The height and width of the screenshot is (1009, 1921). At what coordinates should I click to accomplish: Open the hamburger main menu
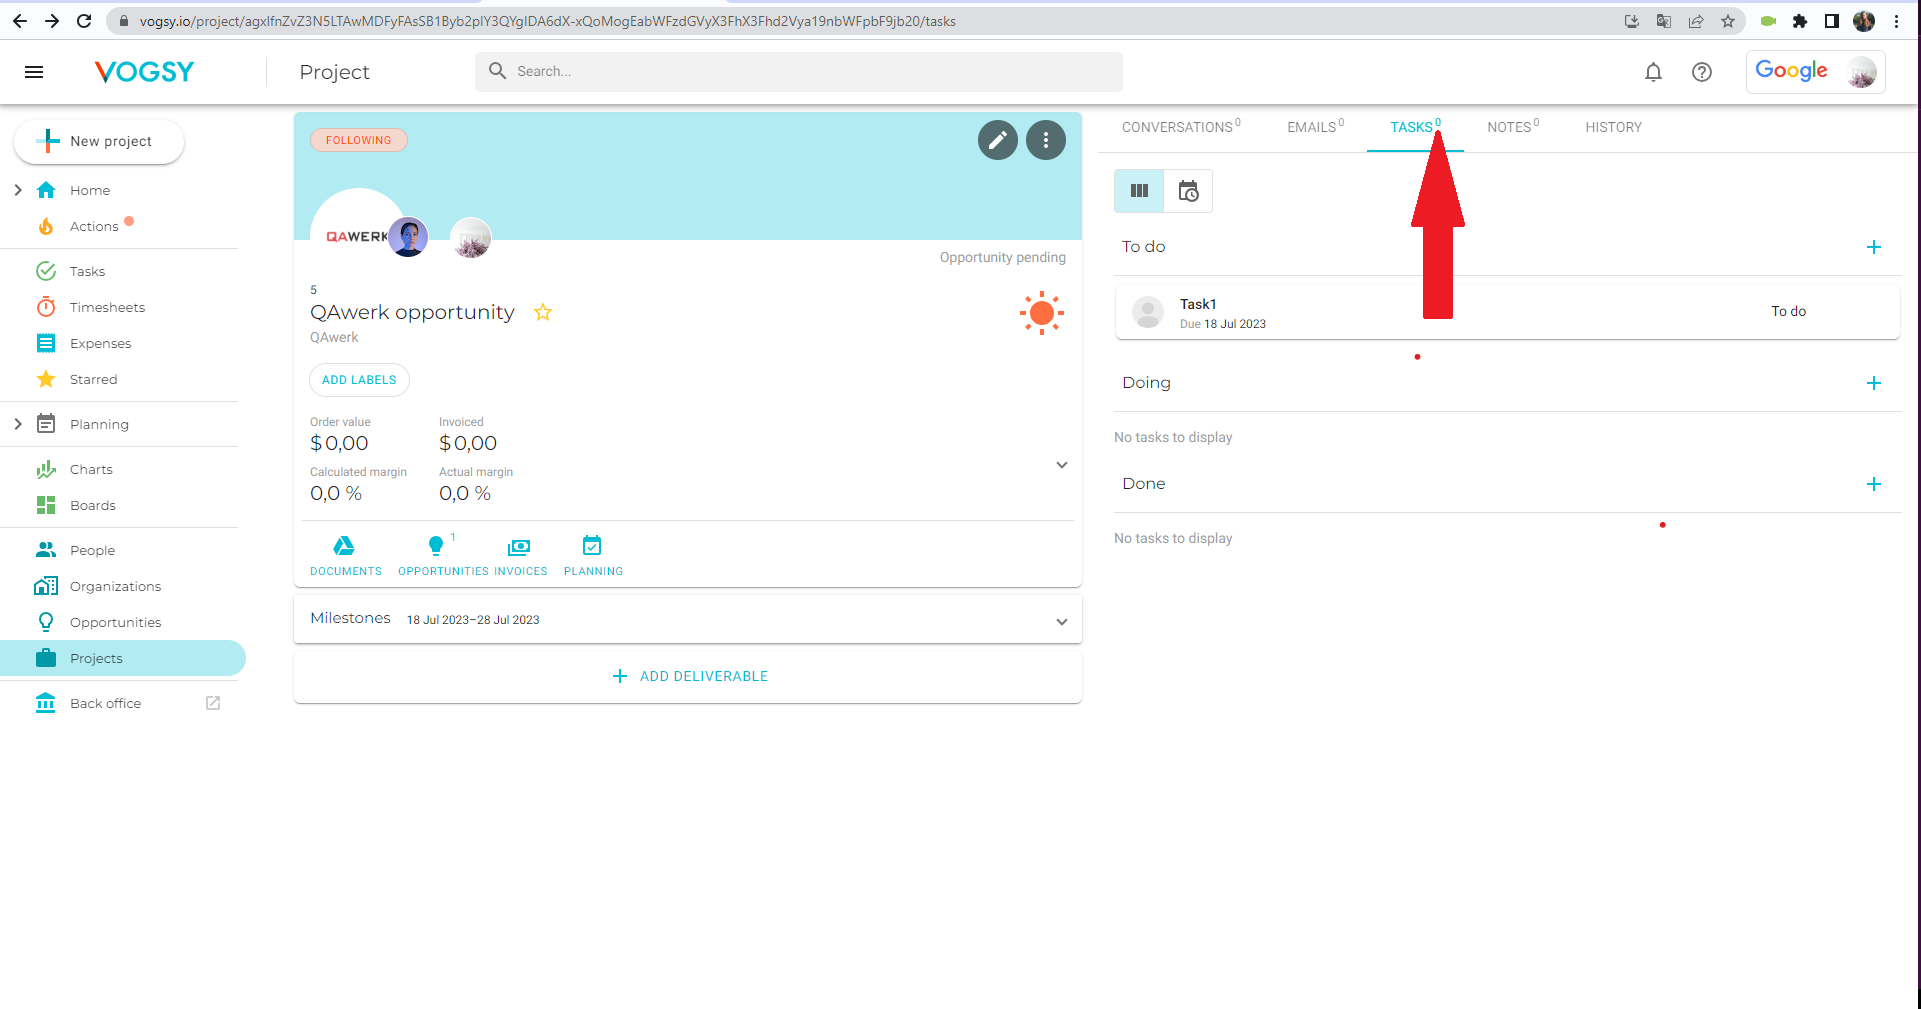click(x=34, y=72)
